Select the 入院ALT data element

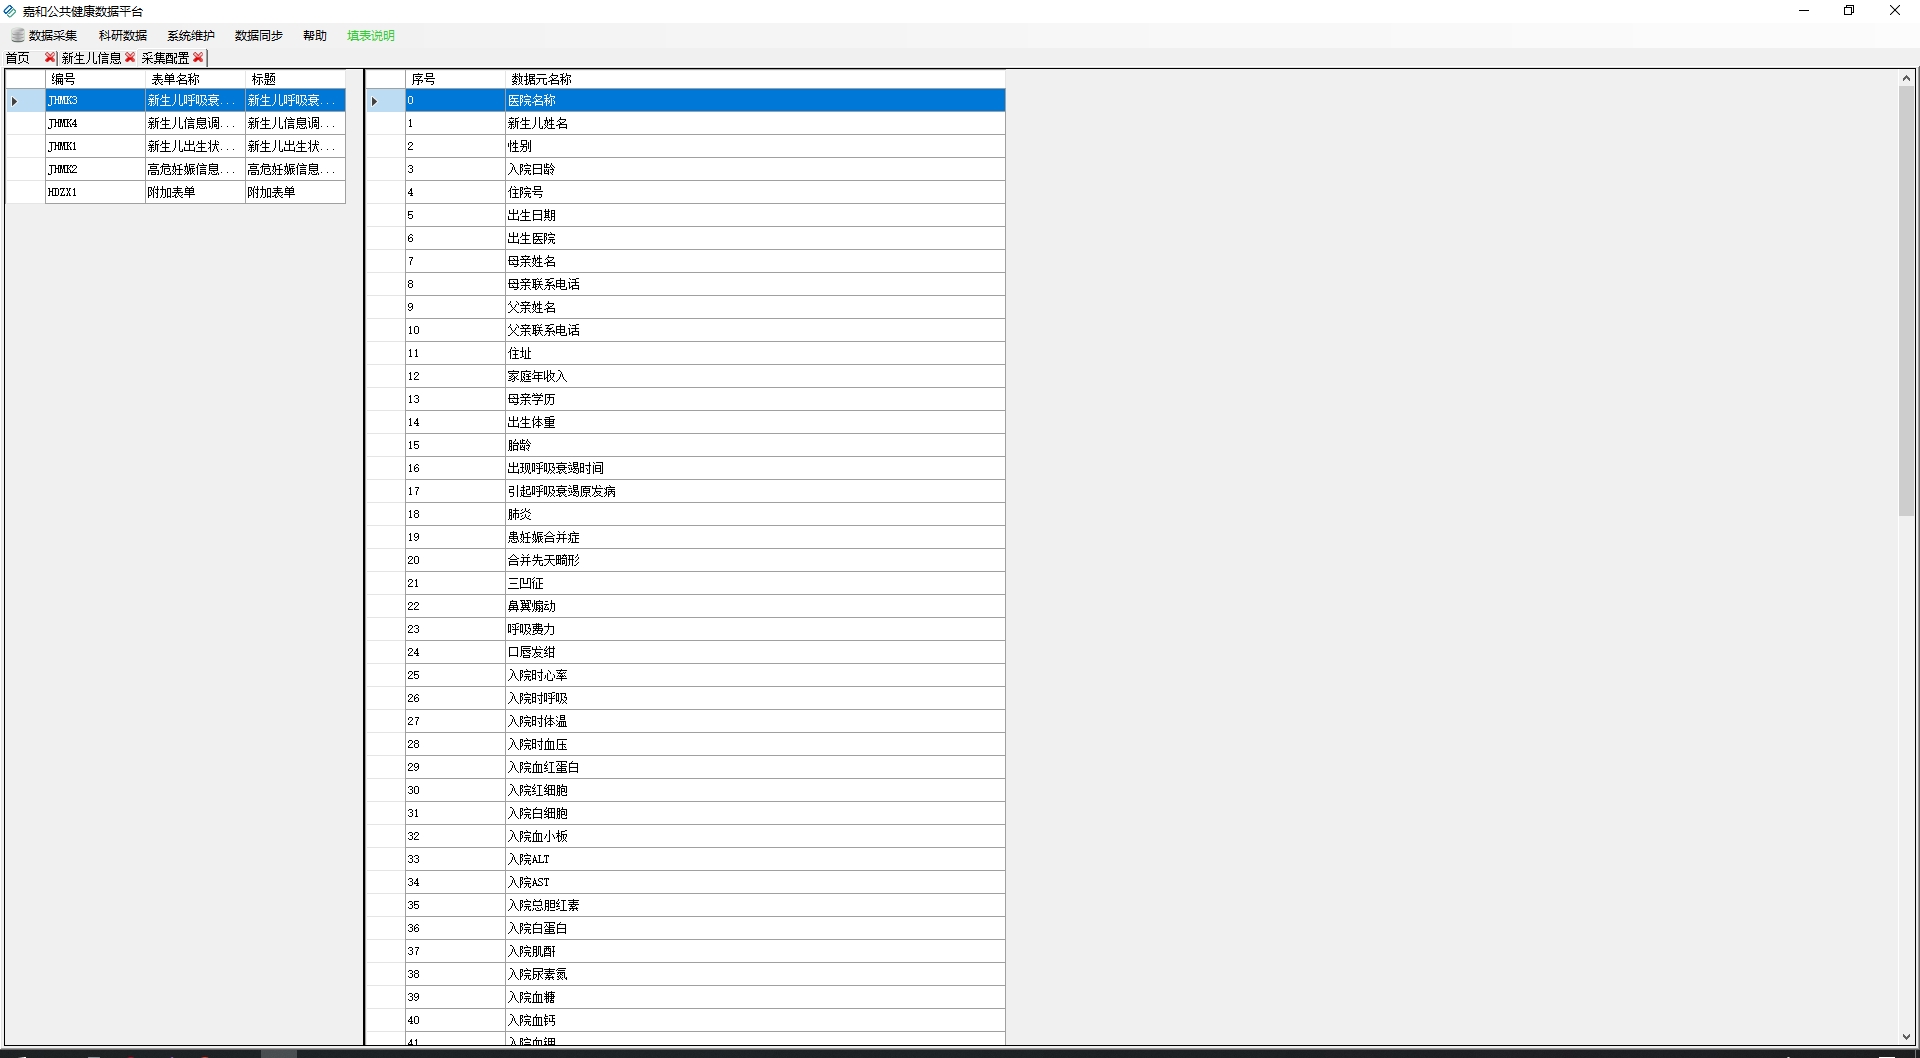point(755,859)
